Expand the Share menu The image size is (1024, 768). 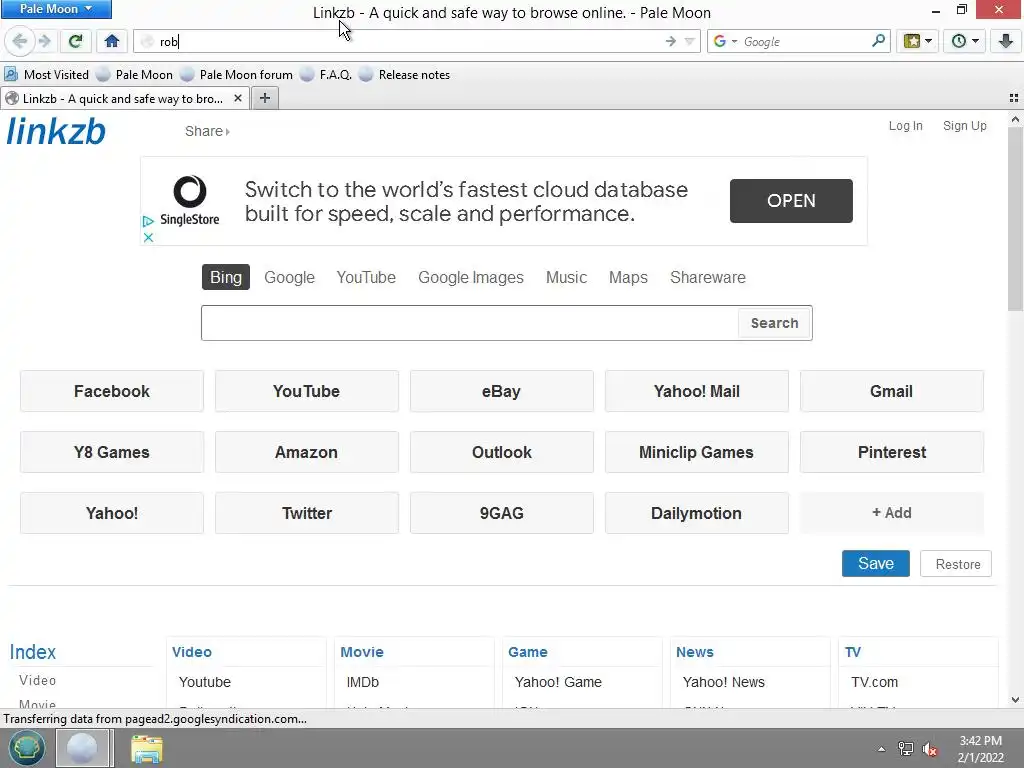coord(207,131)
